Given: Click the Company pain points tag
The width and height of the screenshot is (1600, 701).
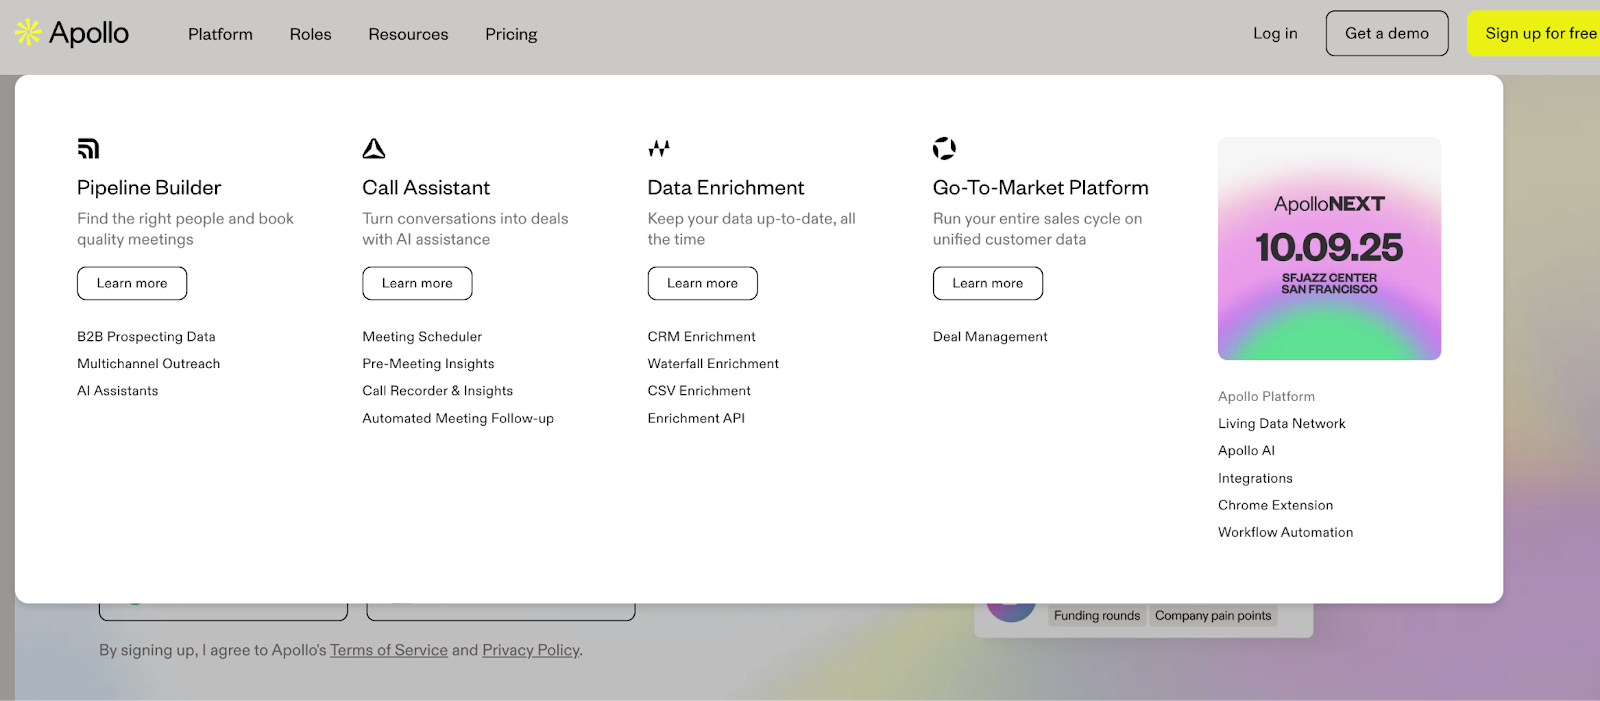Looking at the screenshot, I should 1213,616.
